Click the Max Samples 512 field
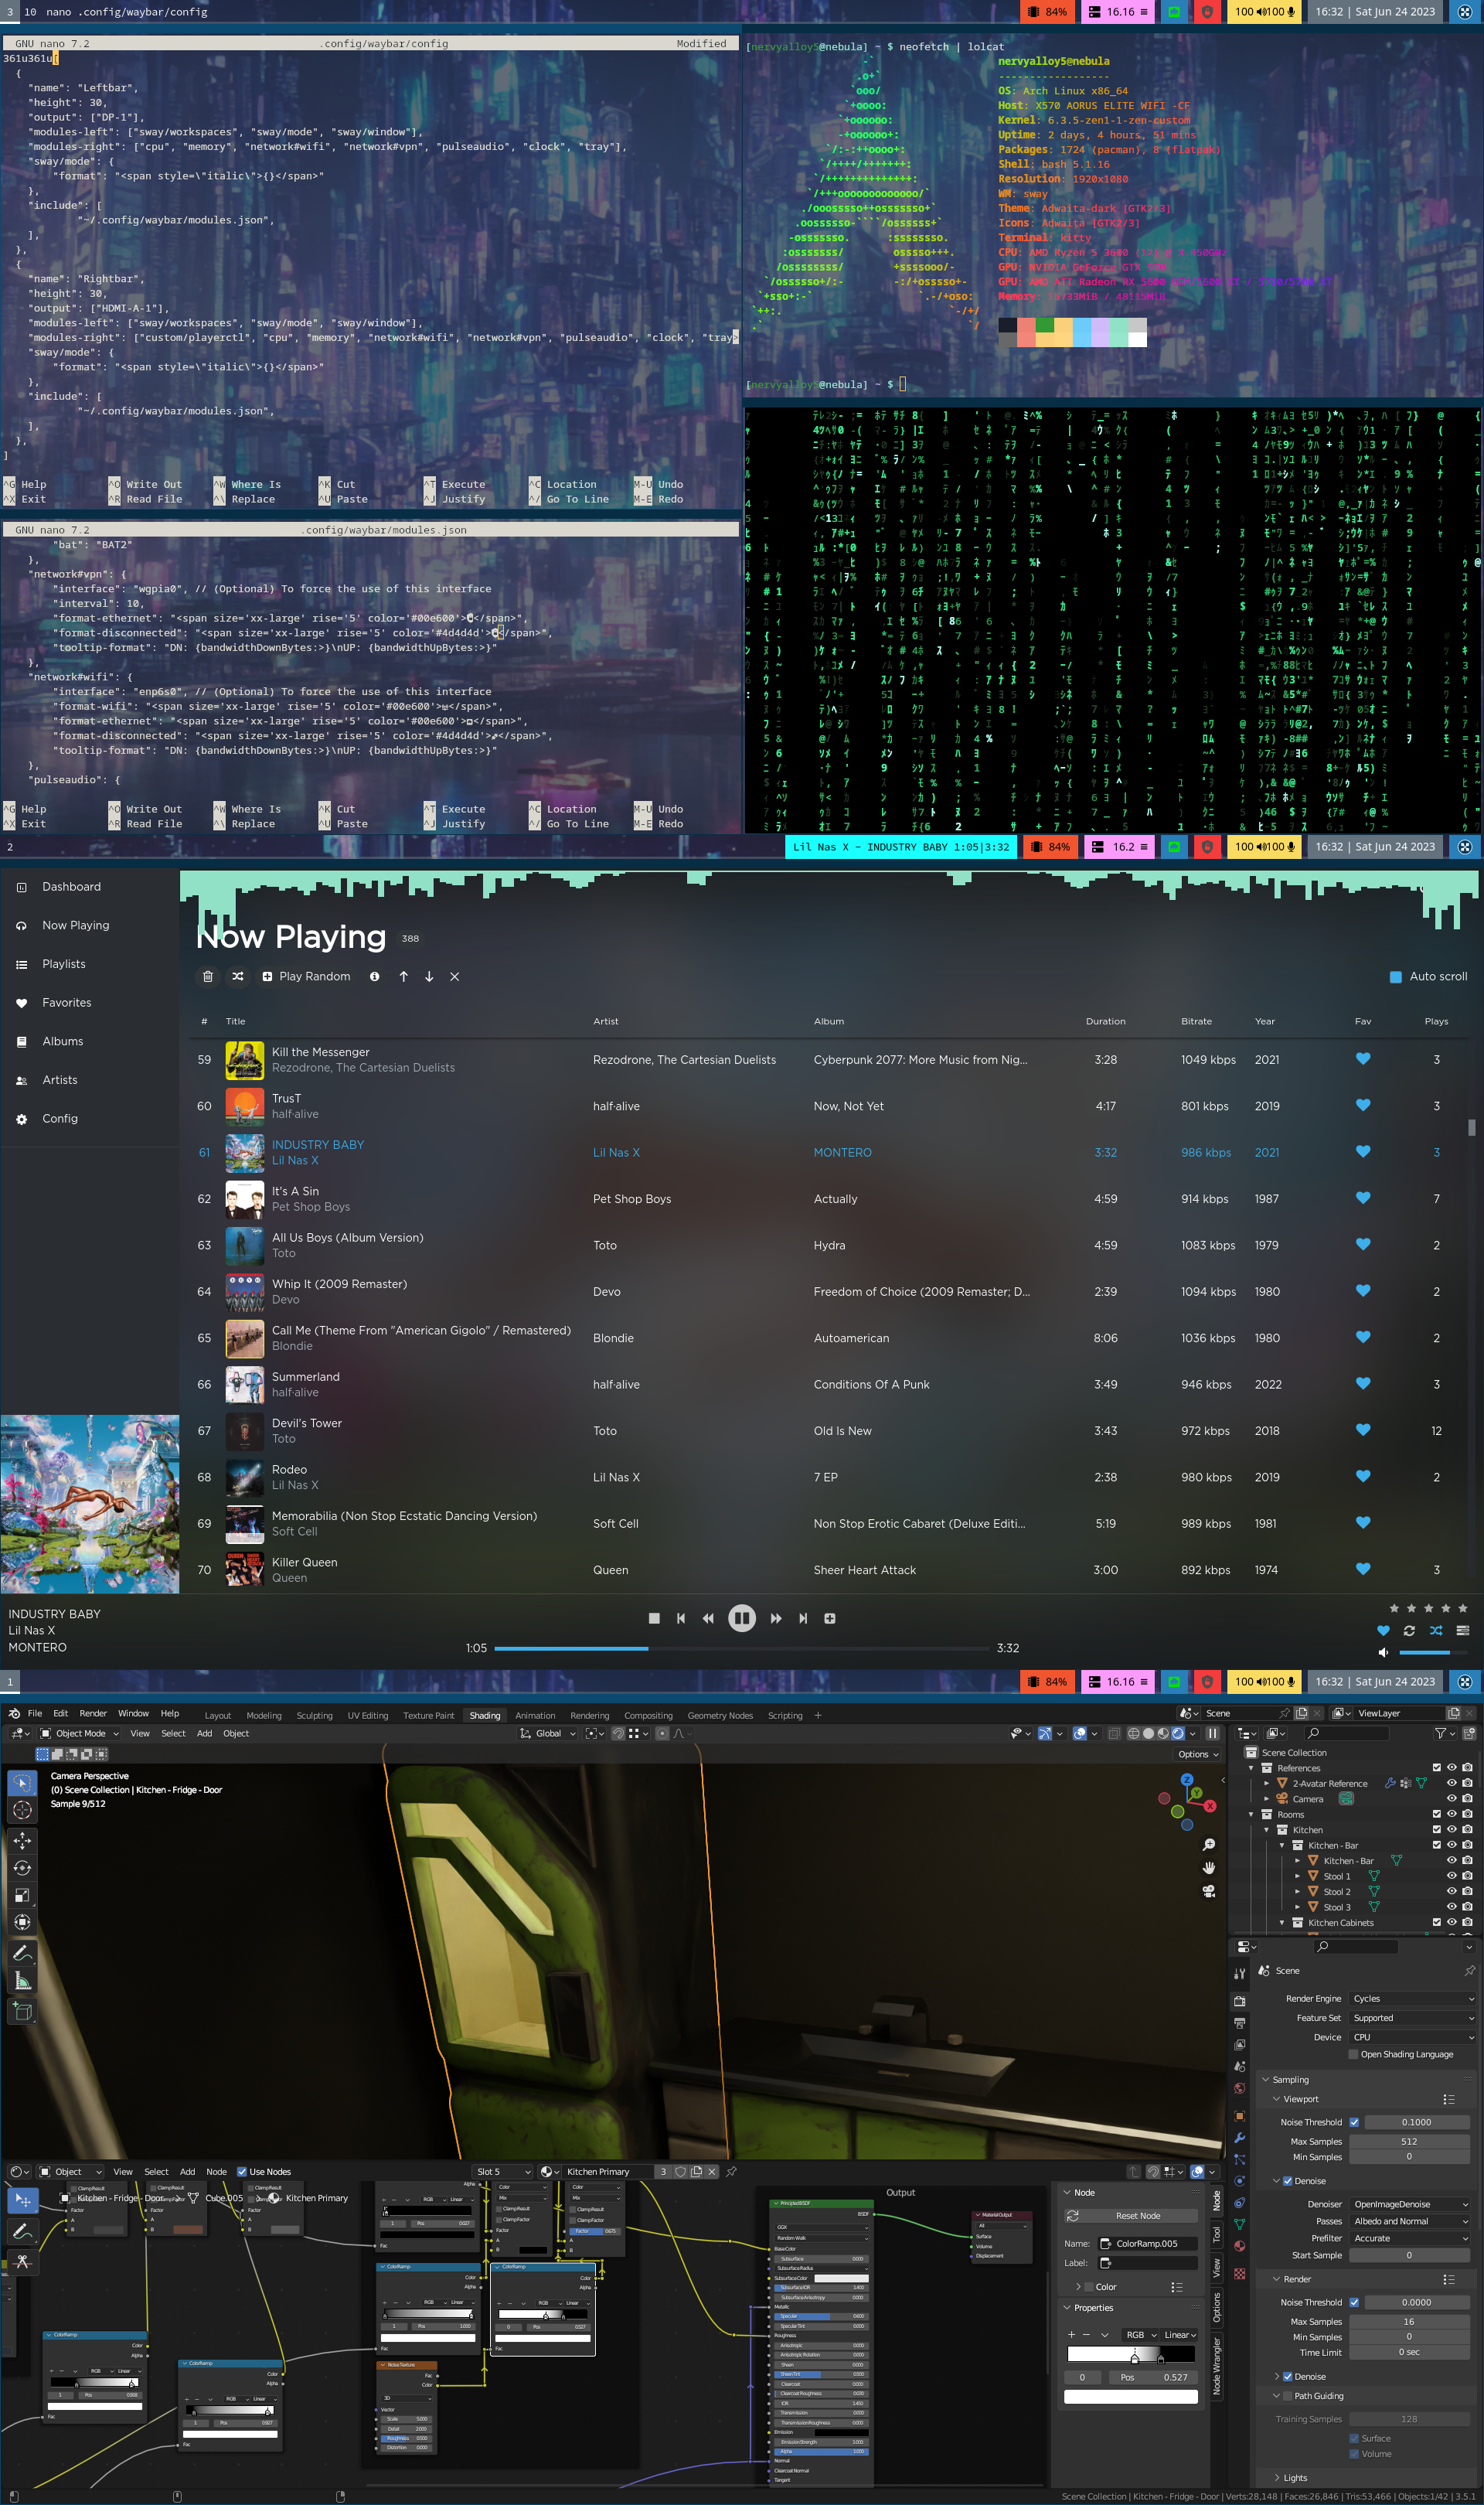Viewport: 1484px width, 2505px height. tap(1410, 2141)
